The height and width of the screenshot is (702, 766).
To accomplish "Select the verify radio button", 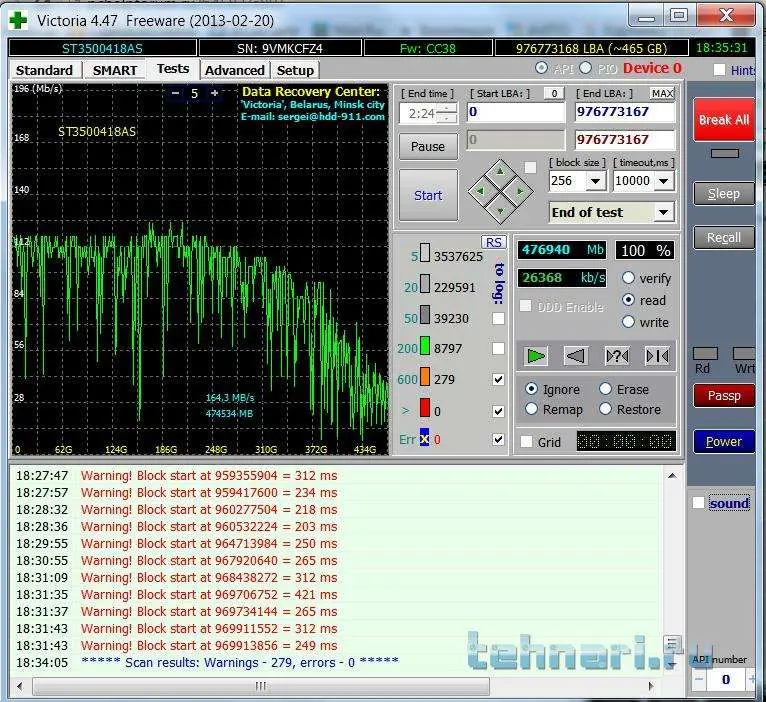I will (x=629, y=278).
